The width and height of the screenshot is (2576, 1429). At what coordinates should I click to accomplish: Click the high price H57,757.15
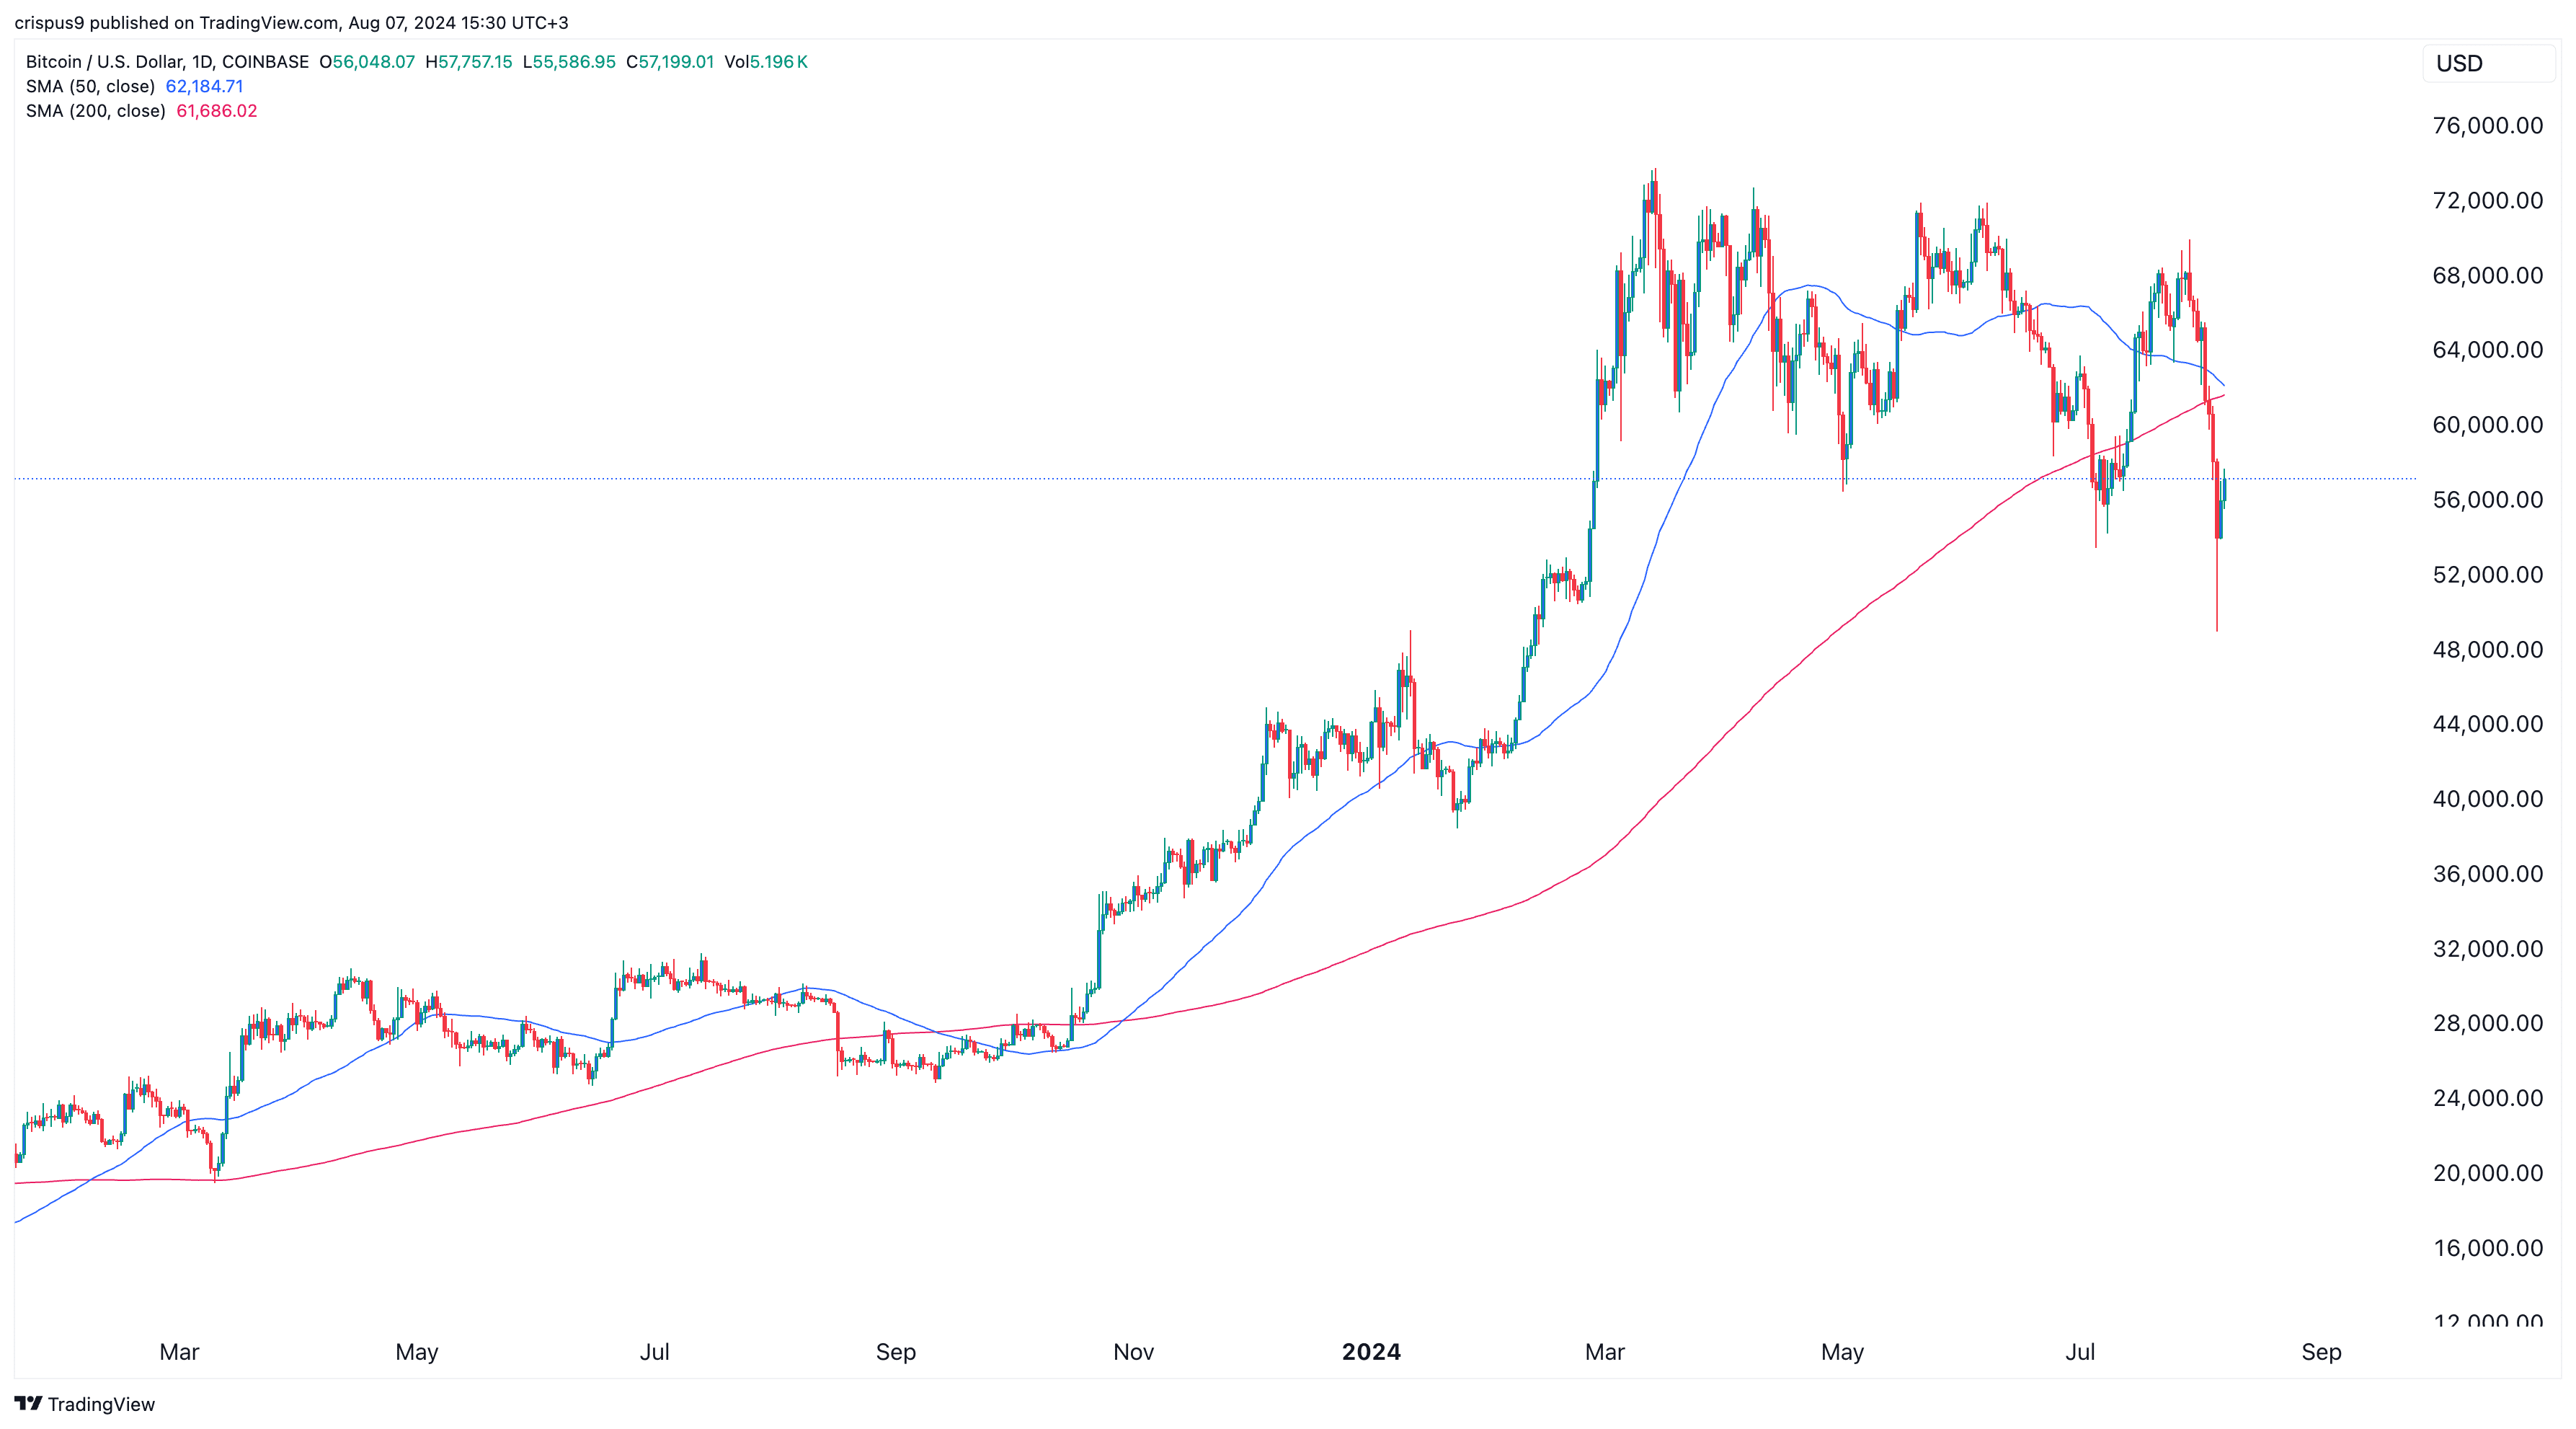[x=469, y=62]
